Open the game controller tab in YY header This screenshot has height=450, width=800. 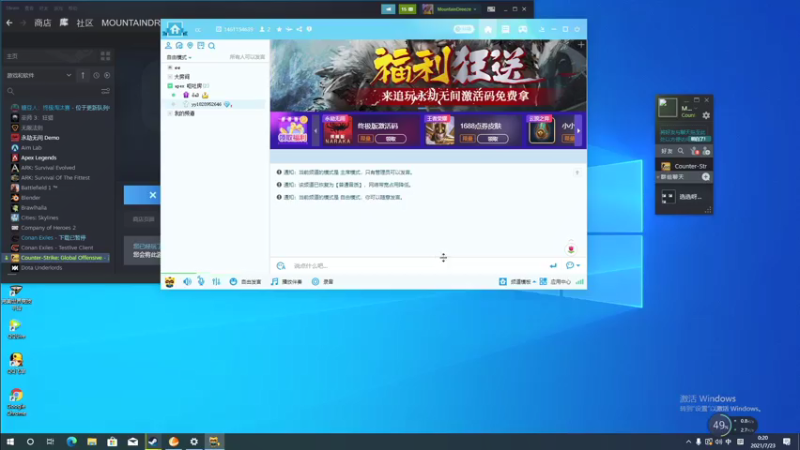point(523,30)
